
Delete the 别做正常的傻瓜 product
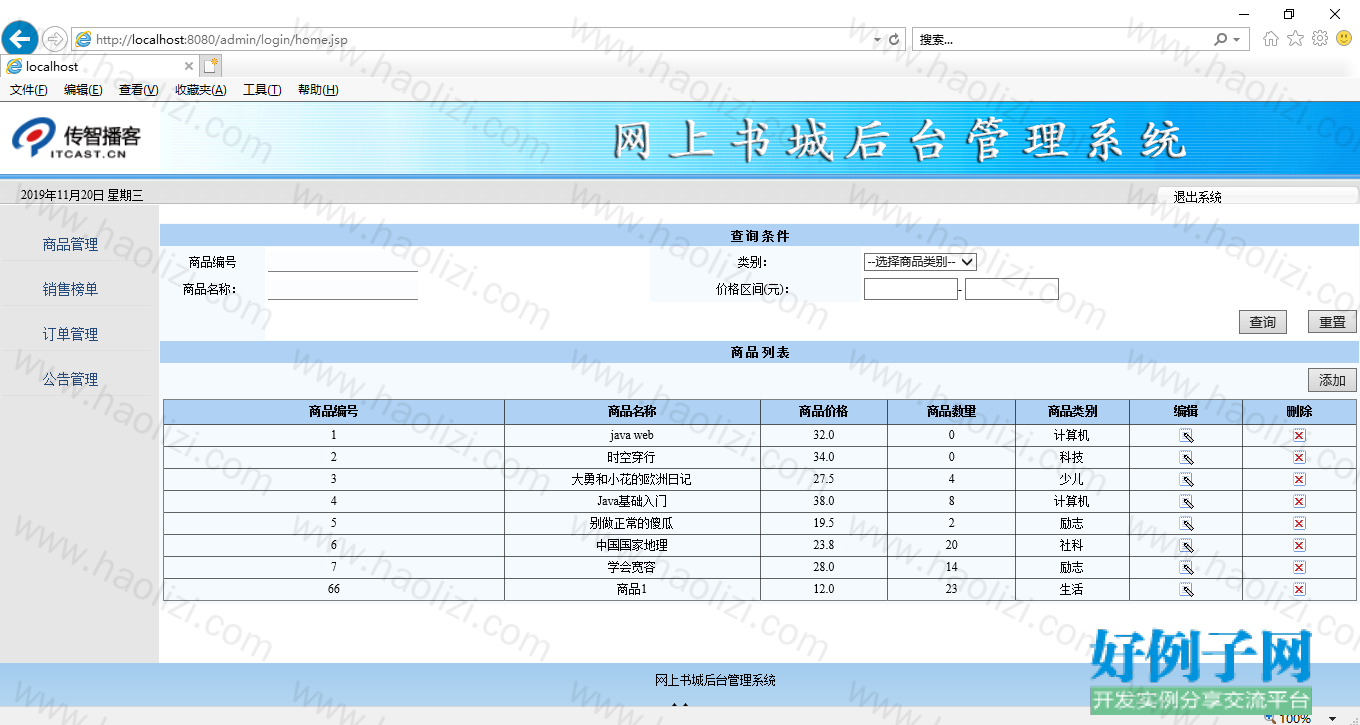pyautogui.click(x=1299, y=523)
